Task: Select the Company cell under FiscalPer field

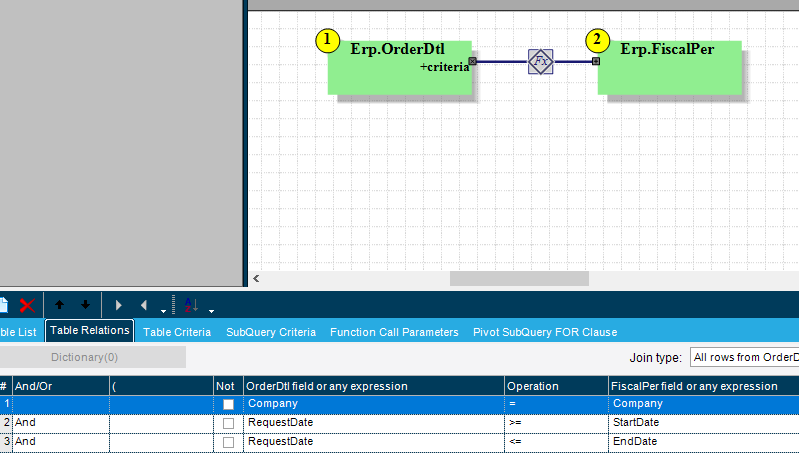Action: [x=704, y=404]
